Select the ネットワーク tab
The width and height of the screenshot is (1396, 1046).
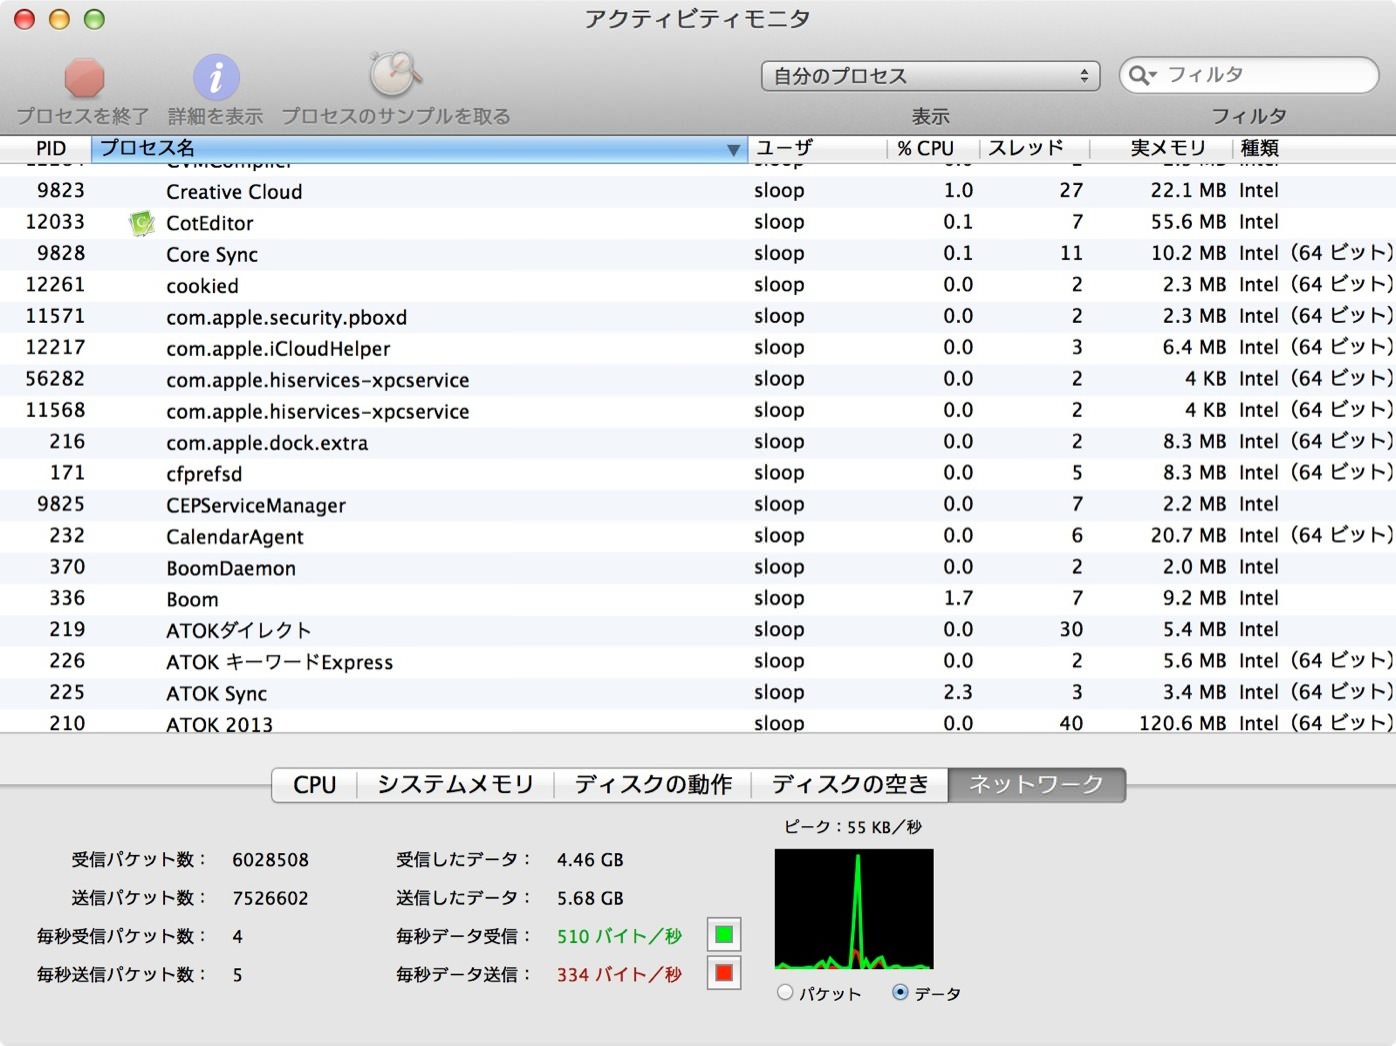[1036, 785]
